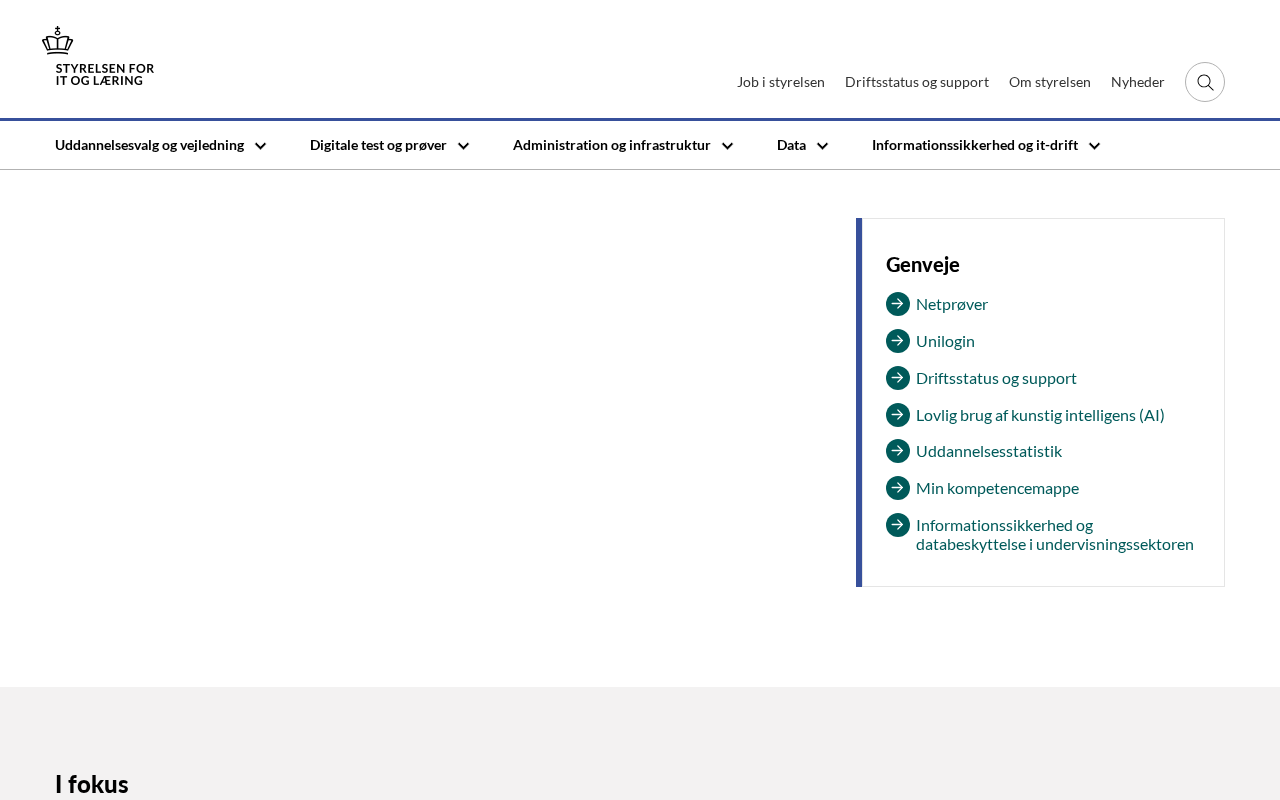The height and width of the screenshot is (800, 1280).
Task: Expand the Data menu chevron
Action: [x=823, y=146]
